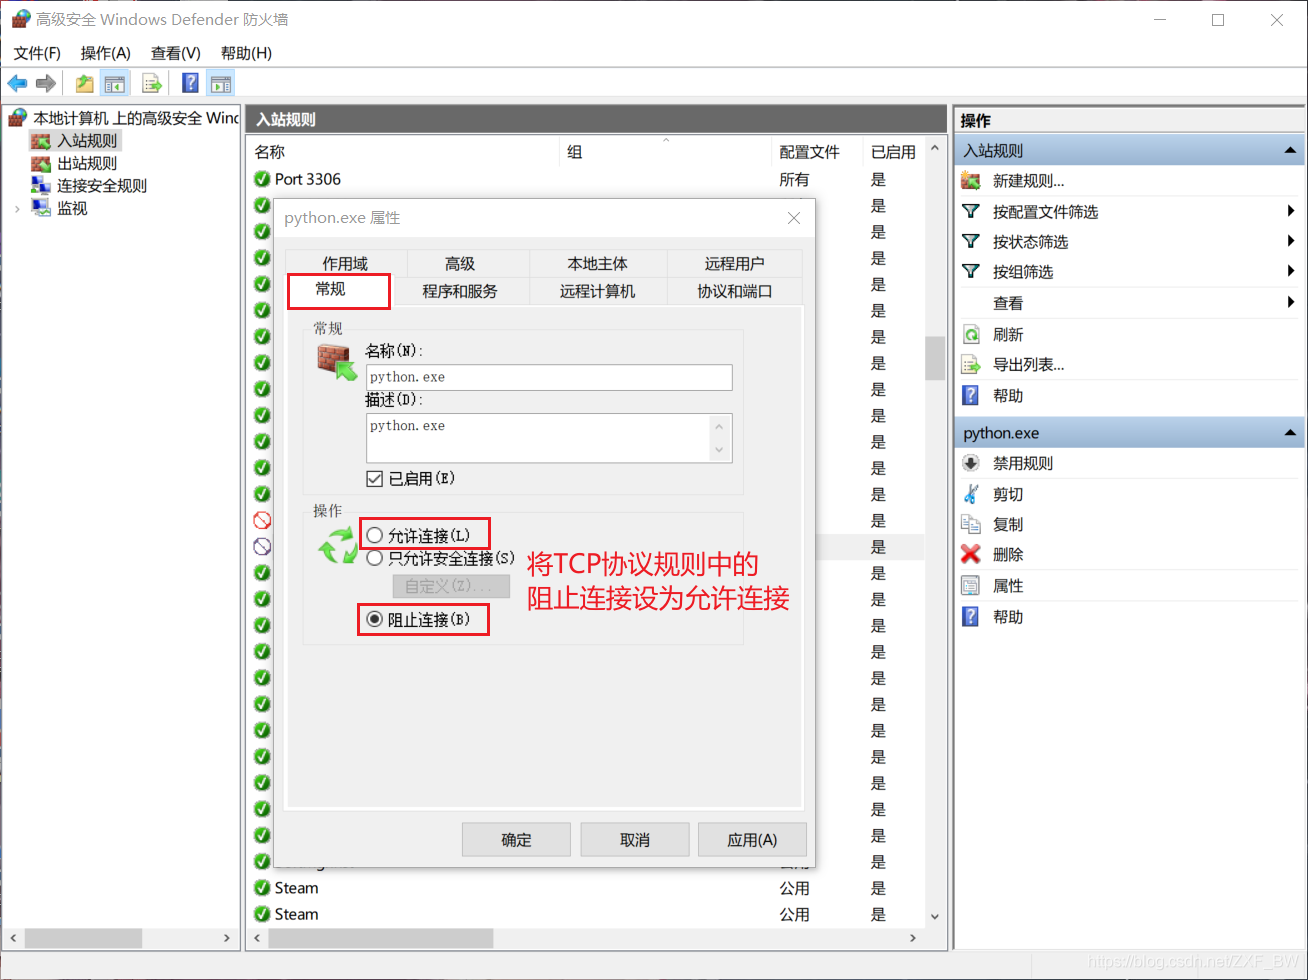Click the 复制 copy icon
Screen dimensions: 1308x980
(971, 524)
